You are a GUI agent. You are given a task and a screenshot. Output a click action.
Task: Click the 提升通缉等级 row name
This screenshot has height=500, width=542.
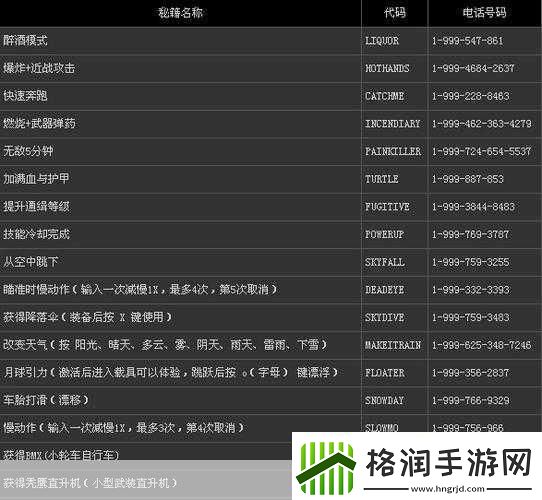[36, 207]
